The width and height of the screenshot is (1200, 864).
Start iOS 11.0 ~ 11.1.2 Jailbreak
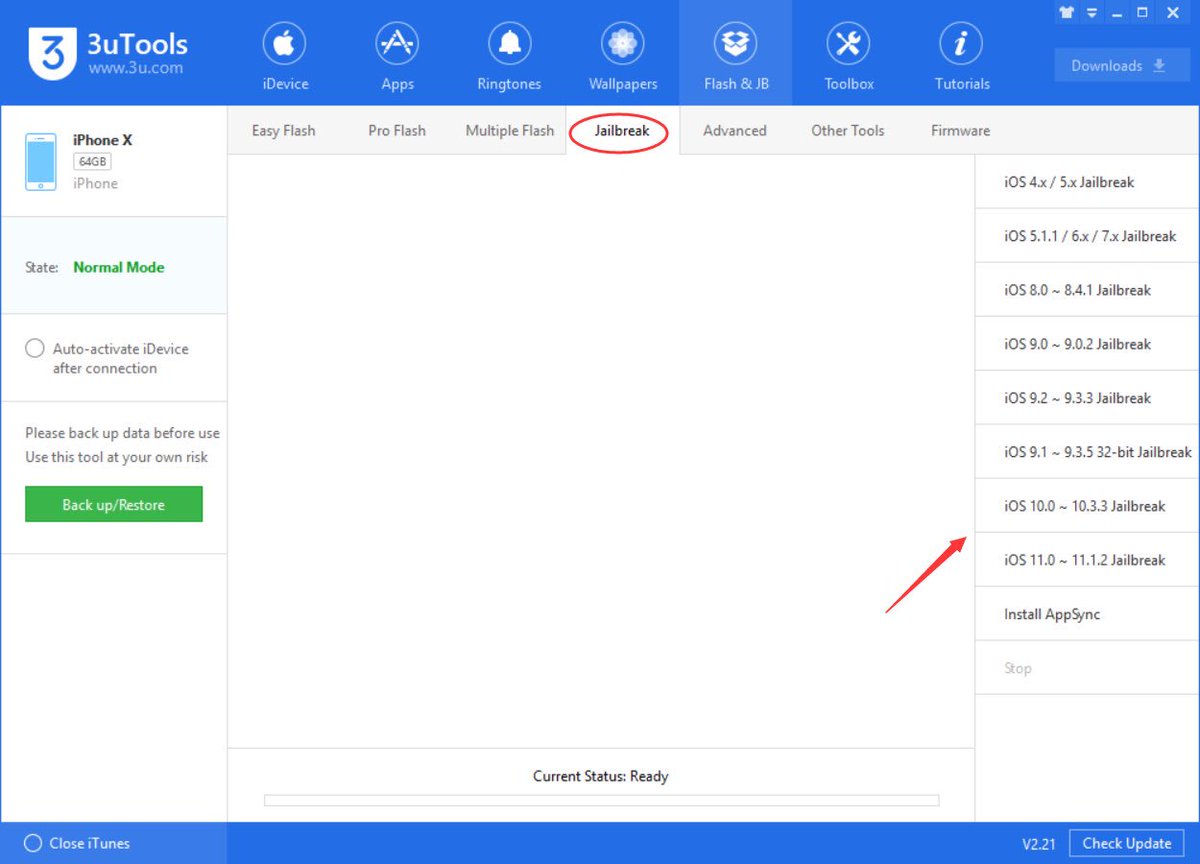point(1087,560)
